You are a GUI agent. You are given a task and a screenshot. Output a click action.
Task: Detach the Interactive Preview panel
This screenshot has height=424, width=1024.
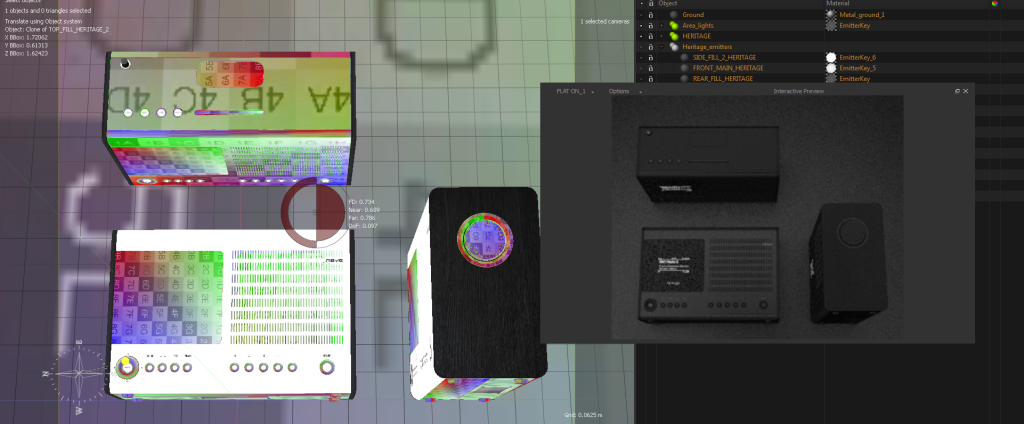(x=956, y=91)
